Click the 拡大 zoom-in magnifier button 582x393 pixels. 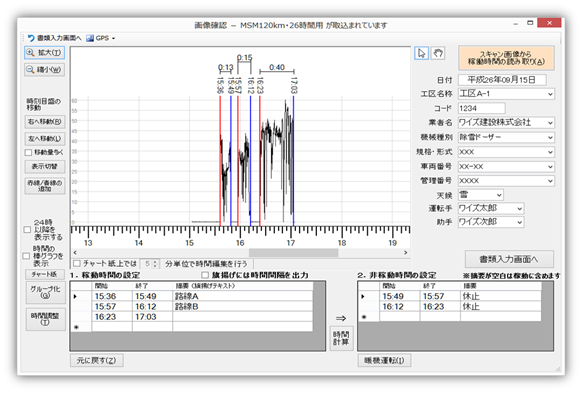coord(45,53)
